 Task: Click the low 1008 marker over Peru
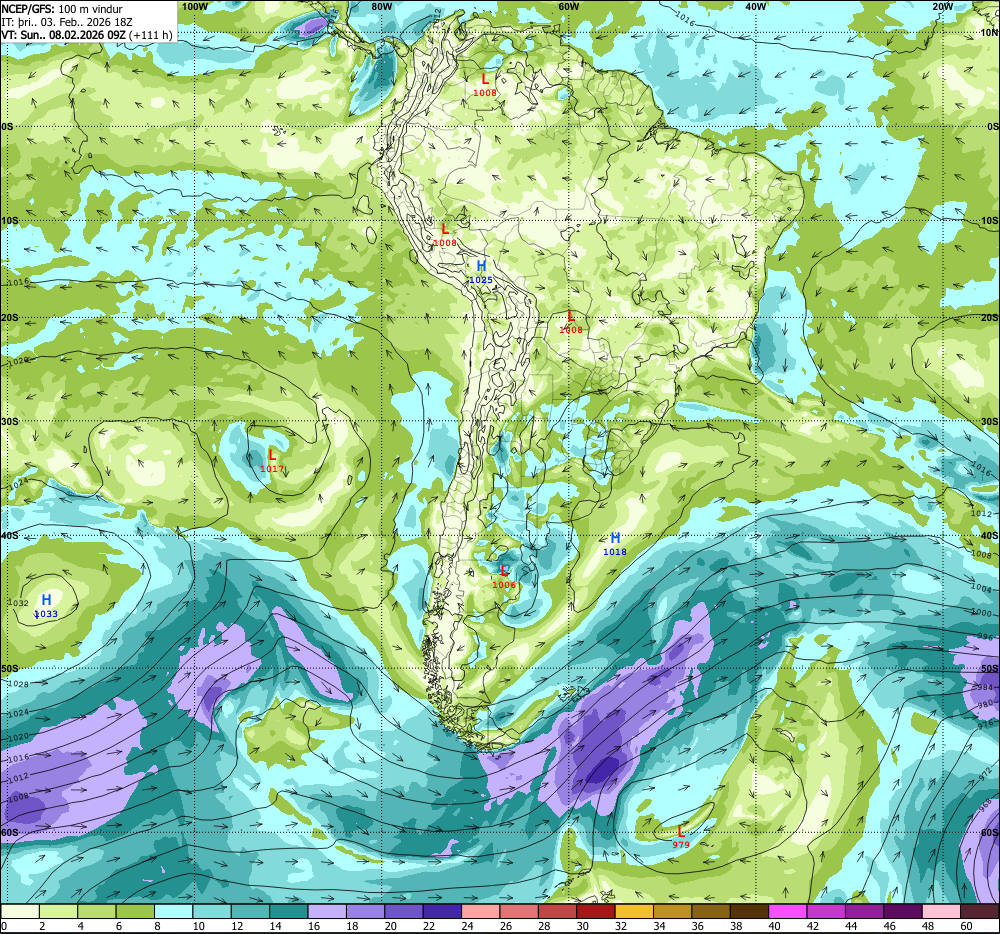(445, 235)
